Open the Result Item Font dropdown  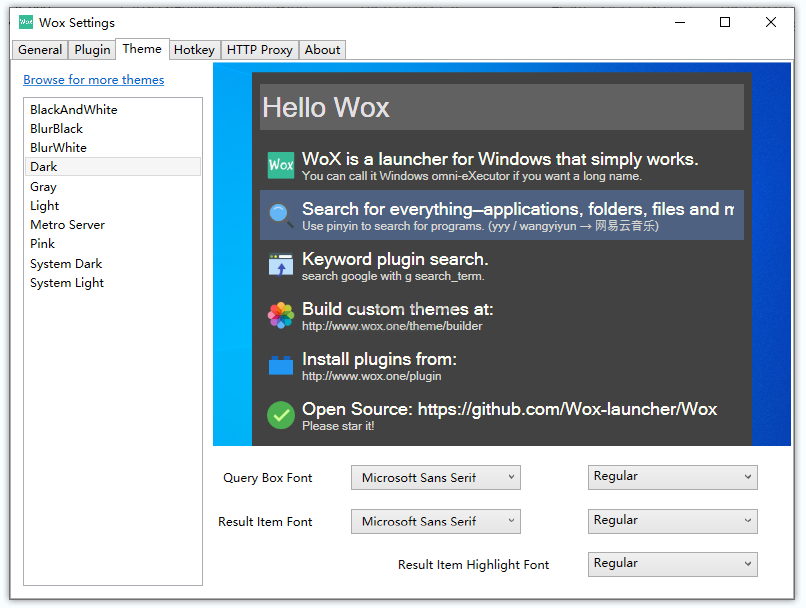coord(435,521)
